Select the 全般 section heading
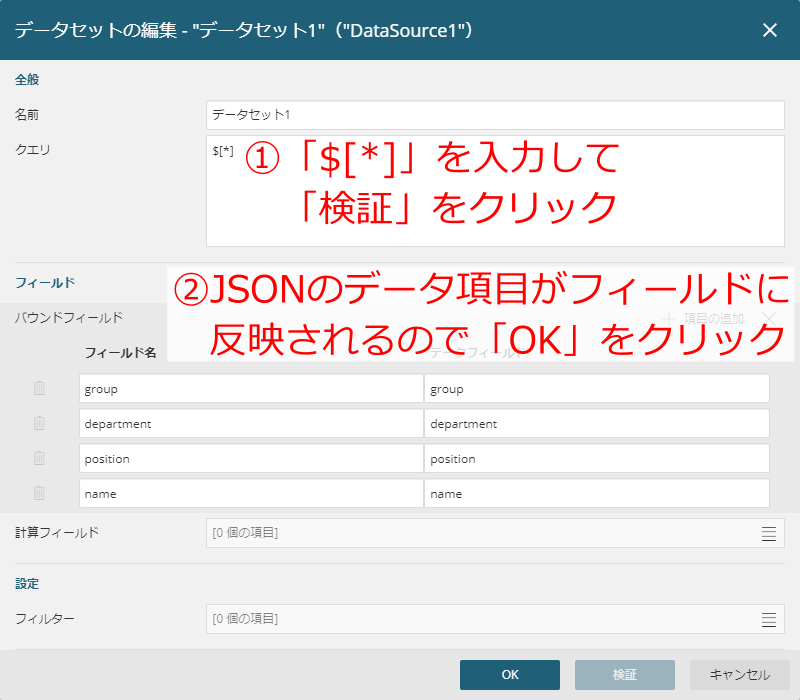 point(27,80)
